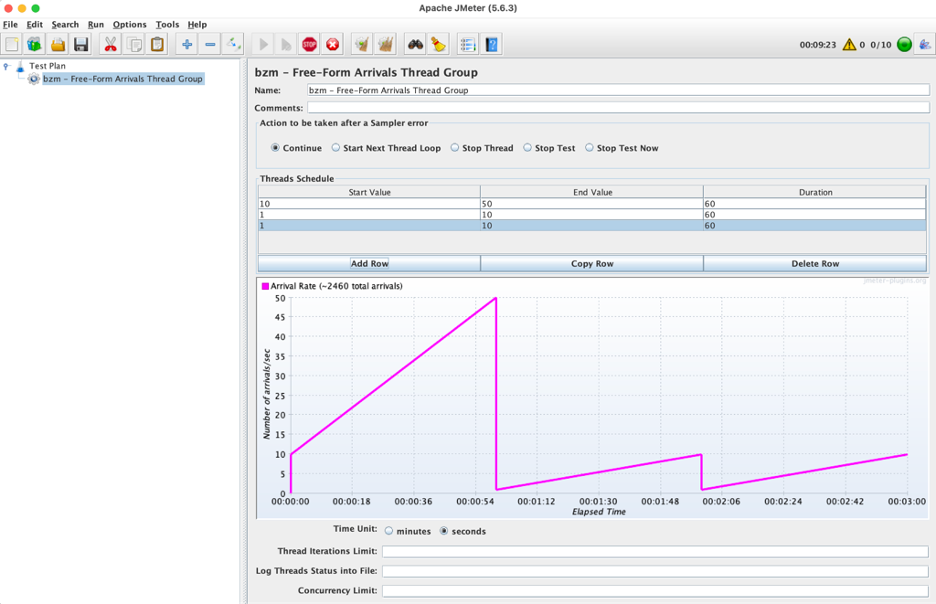Screen dimensions: 936x604
Task: Select Stop Test Now radio button
Action: (589, 147)
